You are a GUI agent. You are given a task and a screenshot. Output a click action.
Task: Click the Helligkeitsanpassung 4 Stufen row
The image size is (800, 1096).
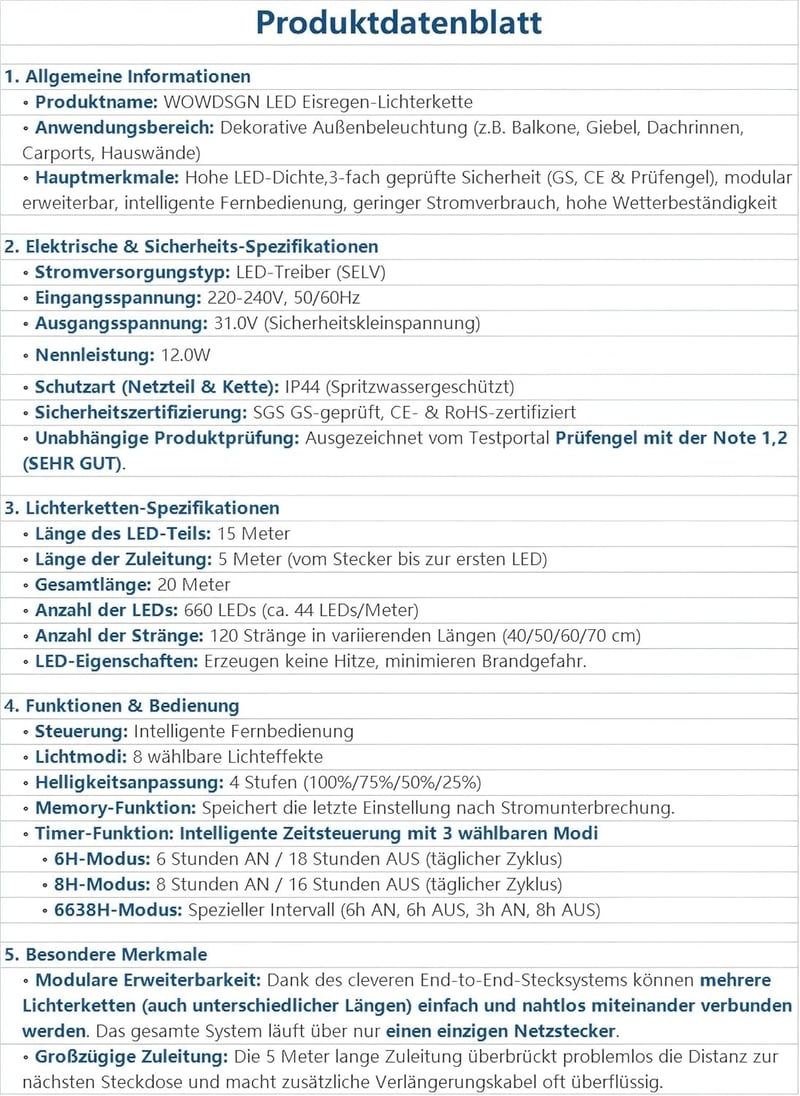click(400, 782)
